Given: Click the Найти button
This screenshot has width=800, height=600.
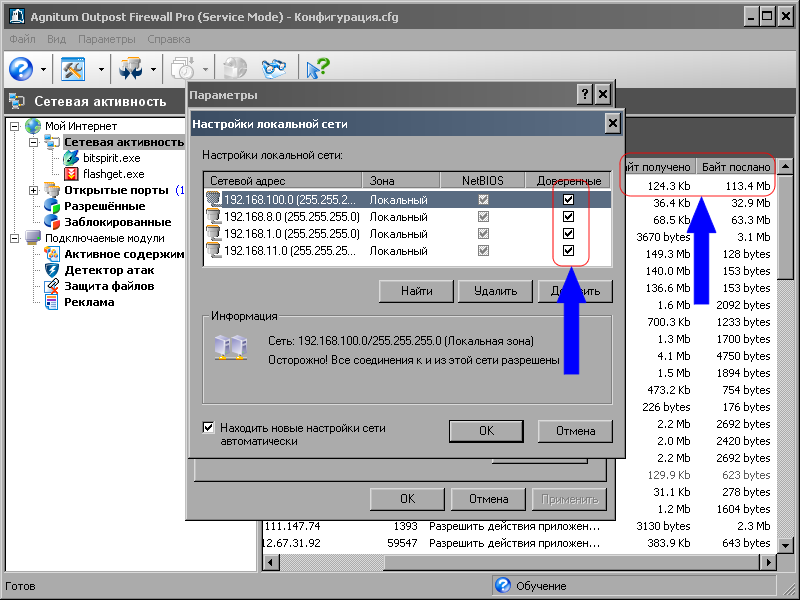Looking at the screenshot, I should [x=416, y=291].
